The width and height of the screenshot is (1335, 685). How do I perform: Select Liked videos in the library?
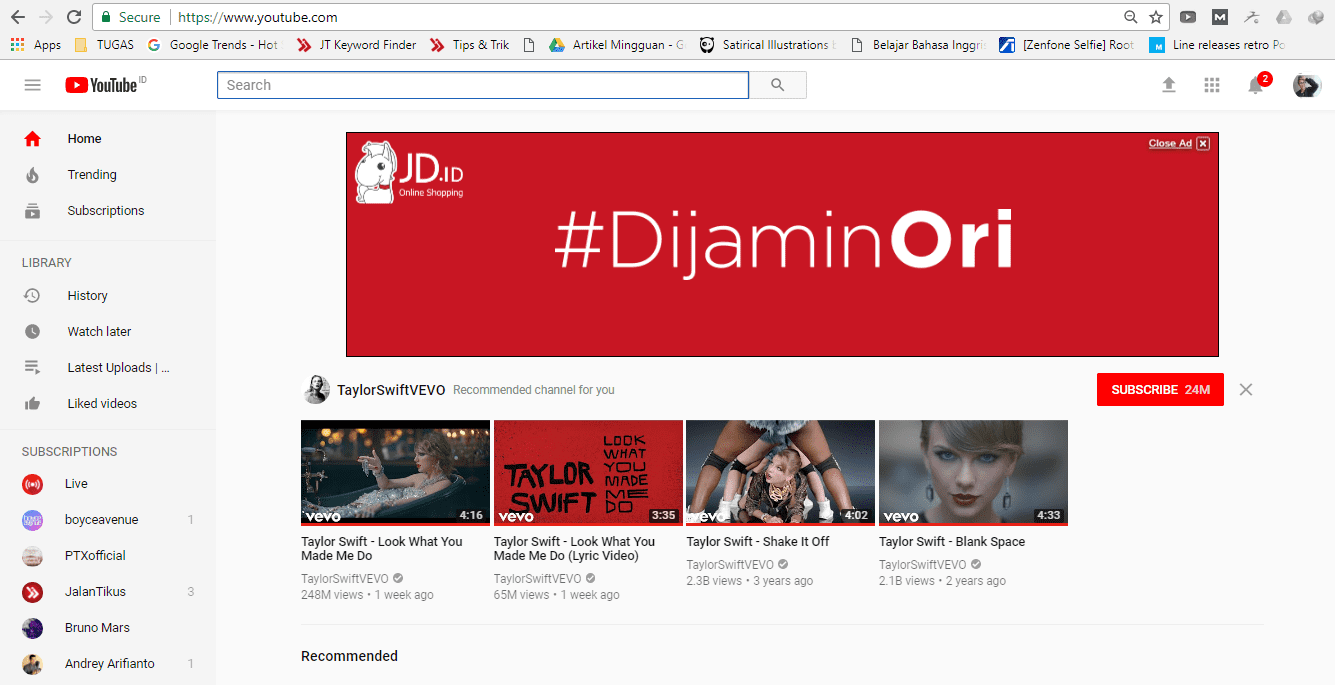[x=107, y=404]
